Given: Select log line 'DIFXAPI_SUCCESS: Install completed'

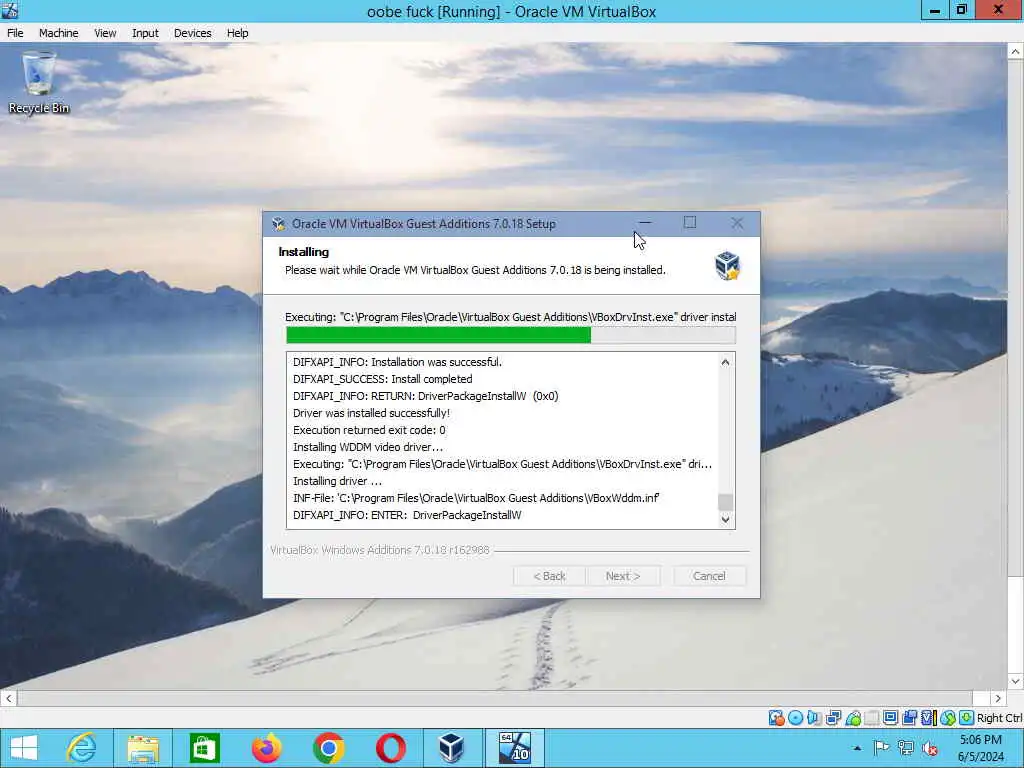Looking at the screenshot, I should point(382,379).
